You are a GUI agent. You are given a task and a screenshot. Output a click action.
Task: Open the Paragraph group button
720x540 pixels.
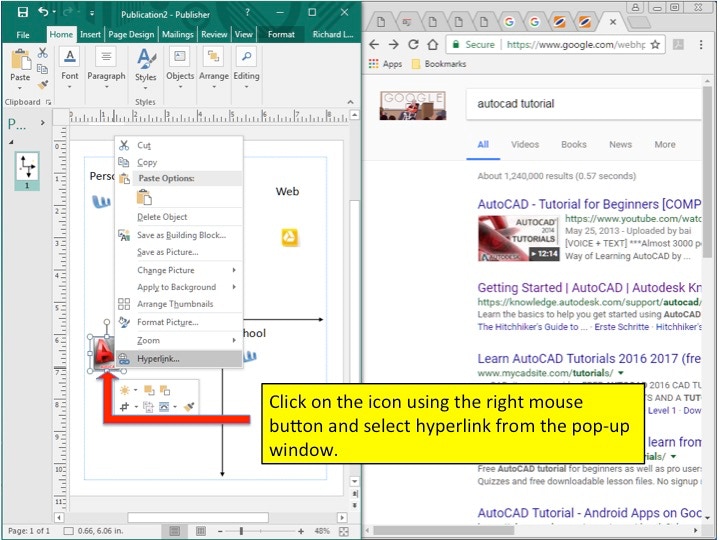click(x=106, y=67)
